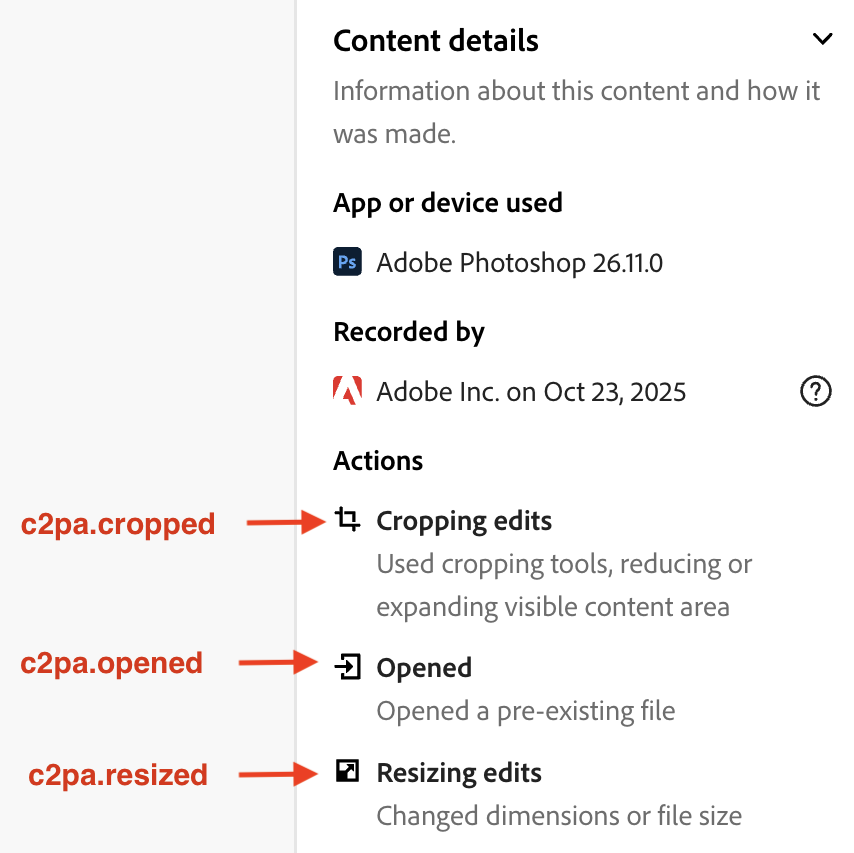This screenshot has width=854, height=853.
Task: Select the Opened action label
Action: (424, 667)
